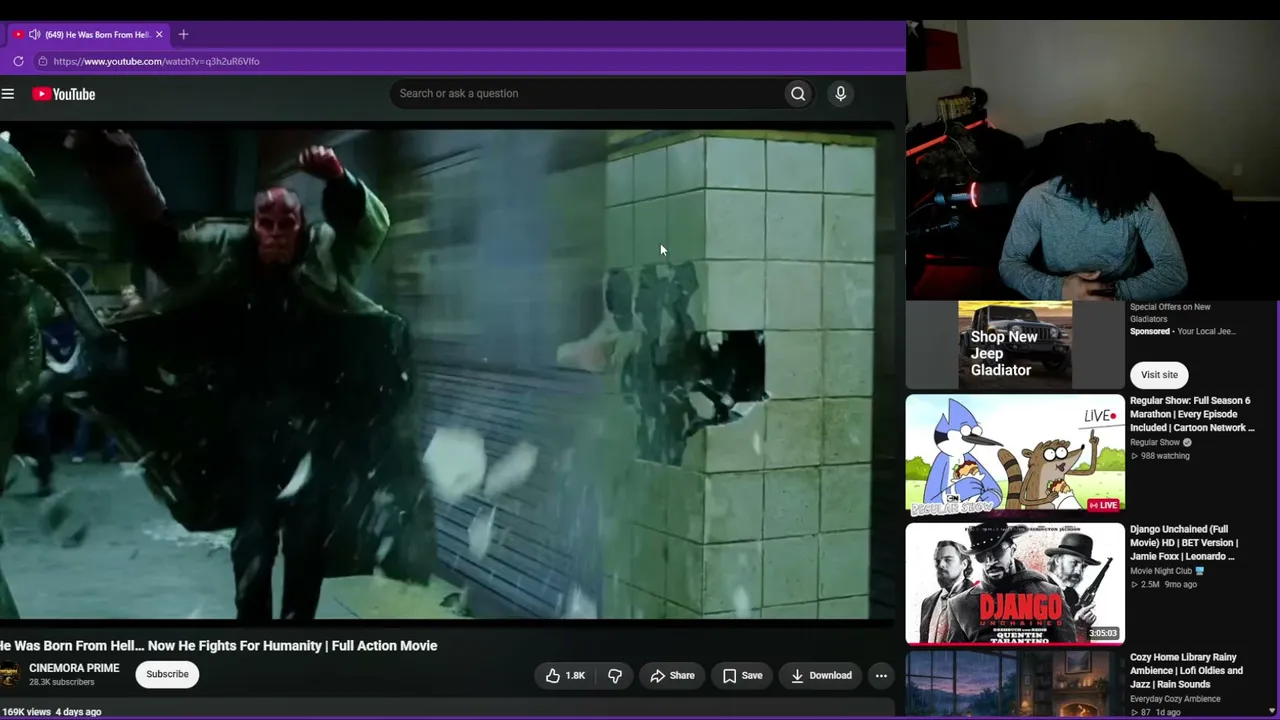Click the address bar URL

pyautogui.click(x=156, y=61)
